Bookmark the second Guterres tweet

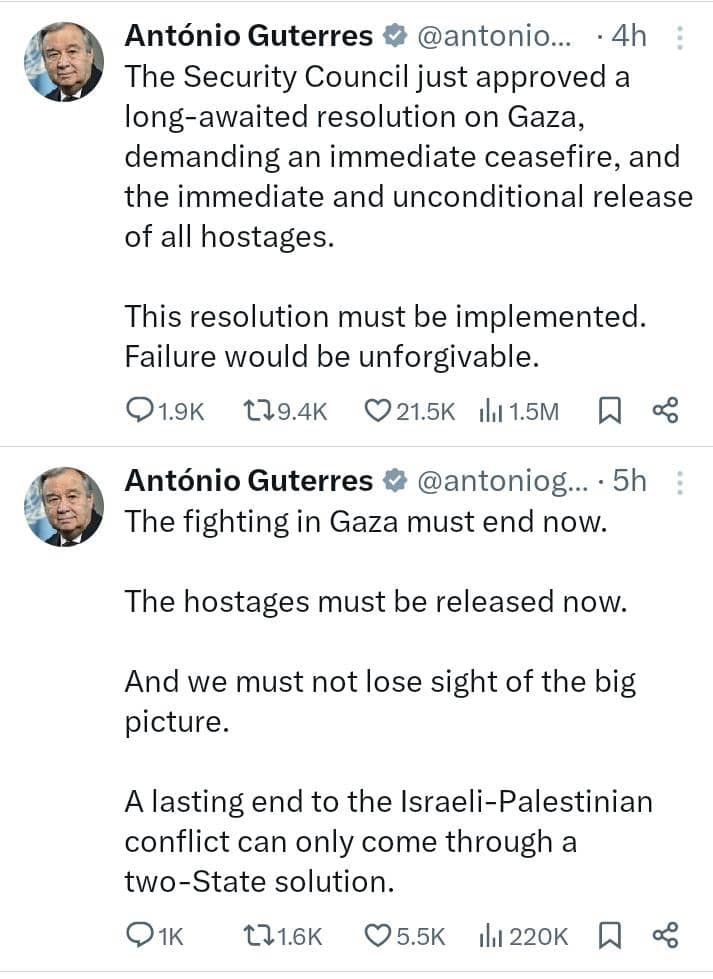611,936
